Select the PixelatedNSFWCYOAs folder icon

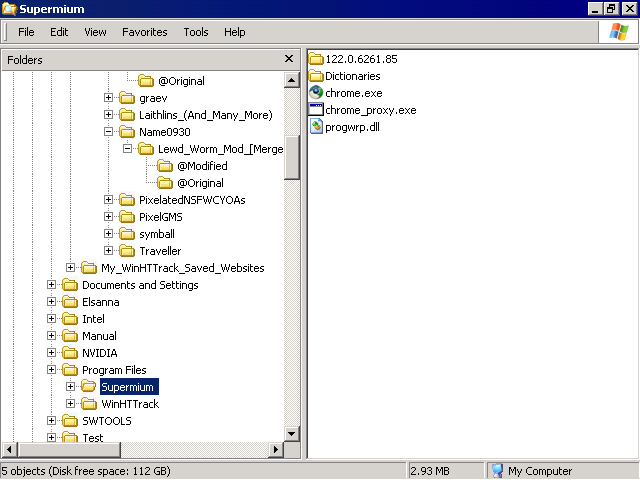127,200
